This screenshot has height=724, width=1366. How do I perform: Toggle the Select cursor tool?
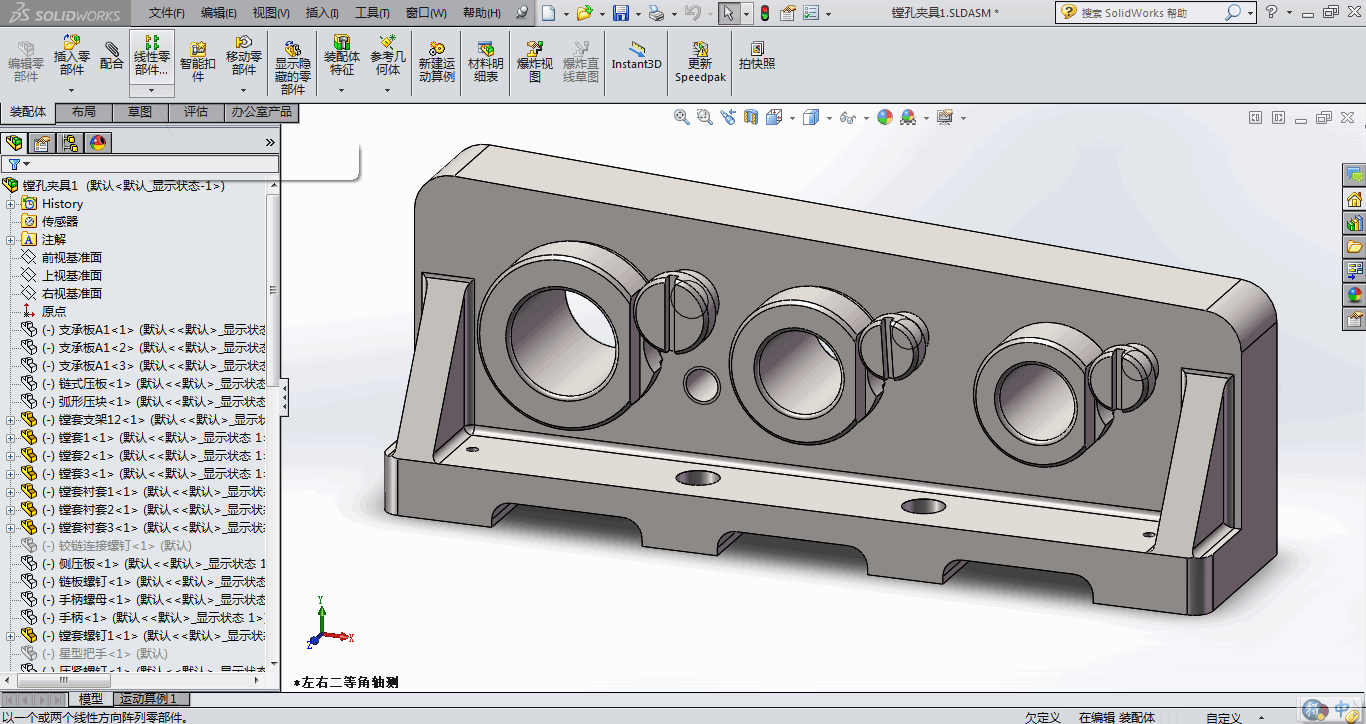[x=728, y=13]
